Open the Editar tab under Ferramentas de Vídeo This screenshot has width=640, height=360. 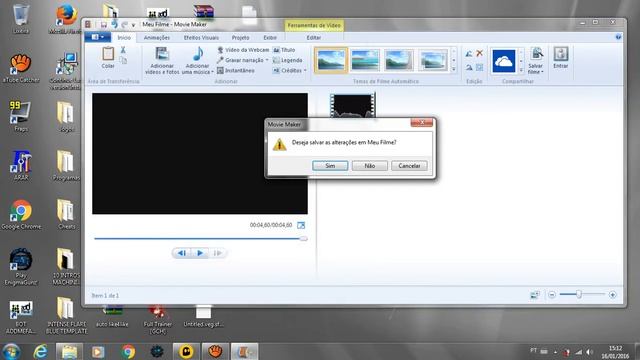pos(313,38)
